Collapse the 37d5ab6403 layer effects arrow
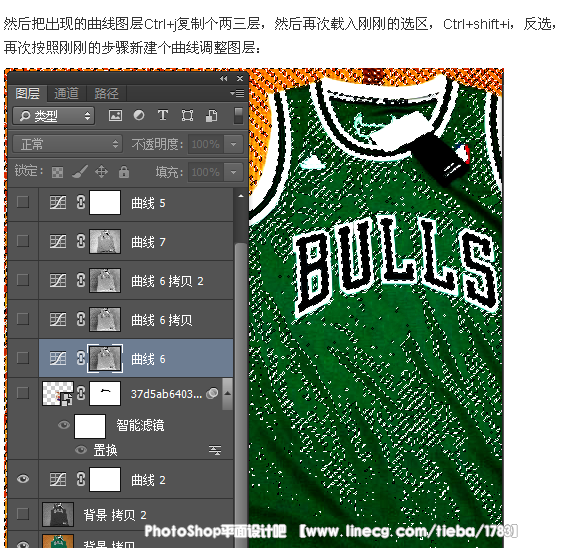Screen dimensions: 568x548 (x=227, y=393)
